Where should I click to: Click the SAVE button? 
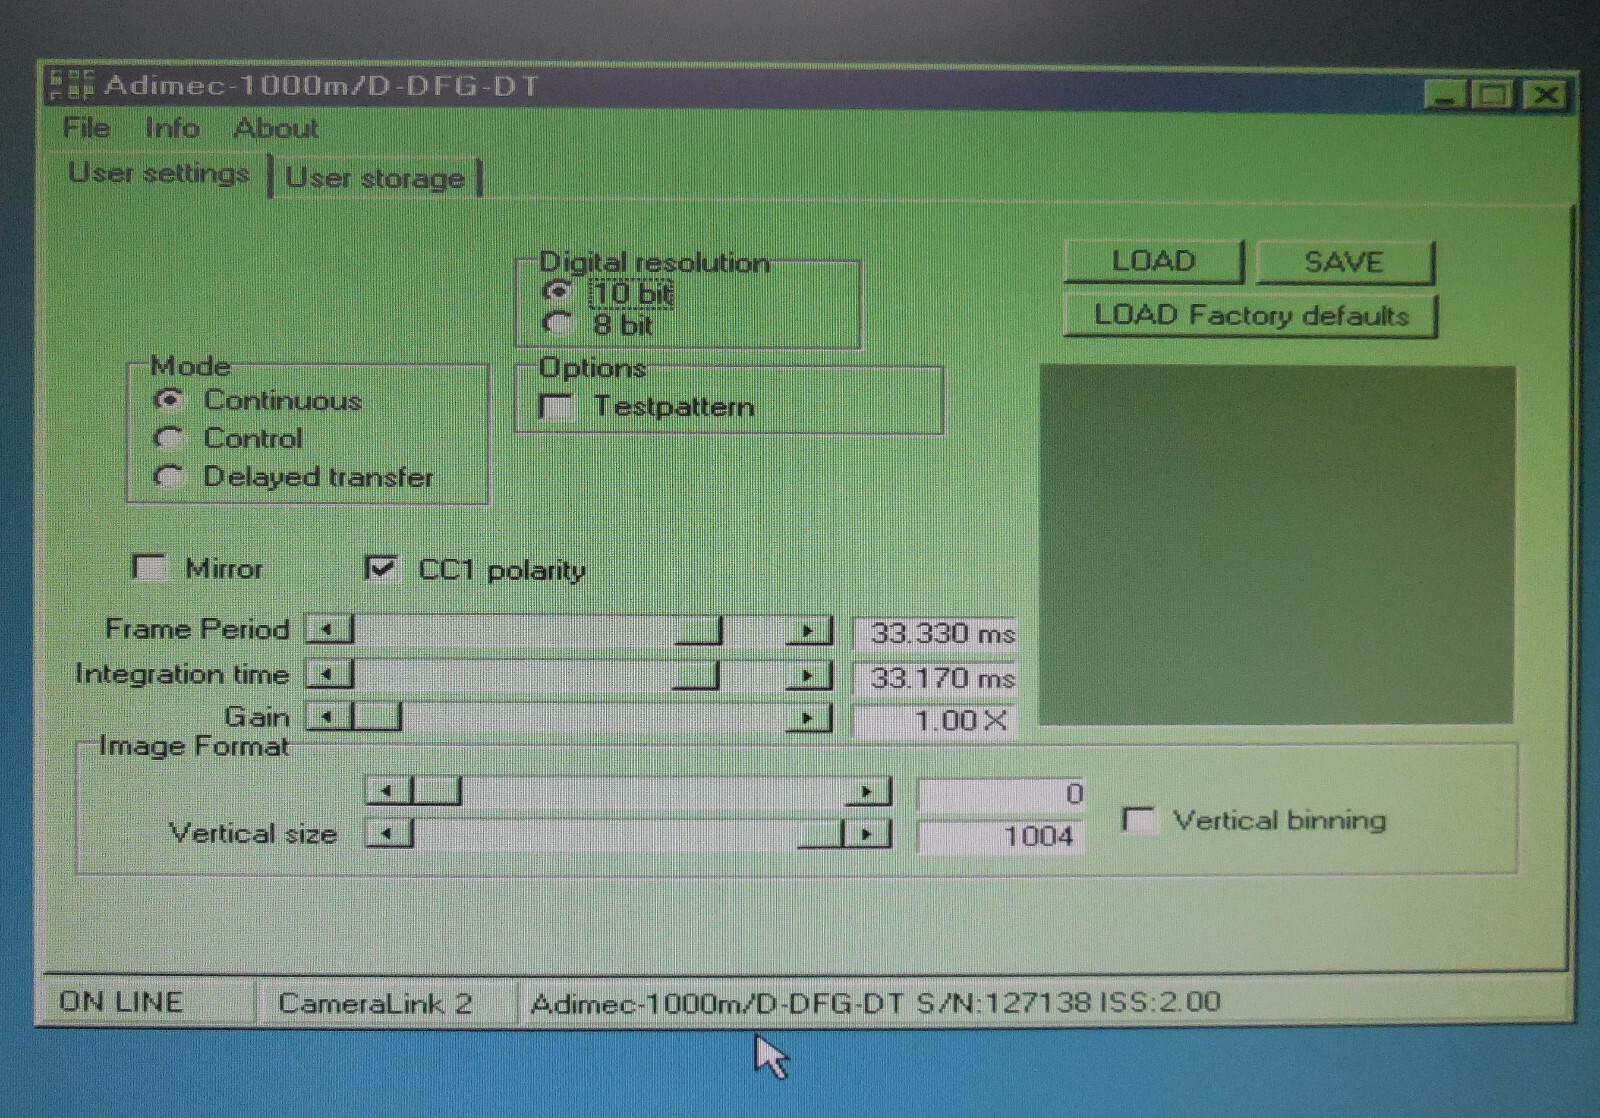point(1344,262)
